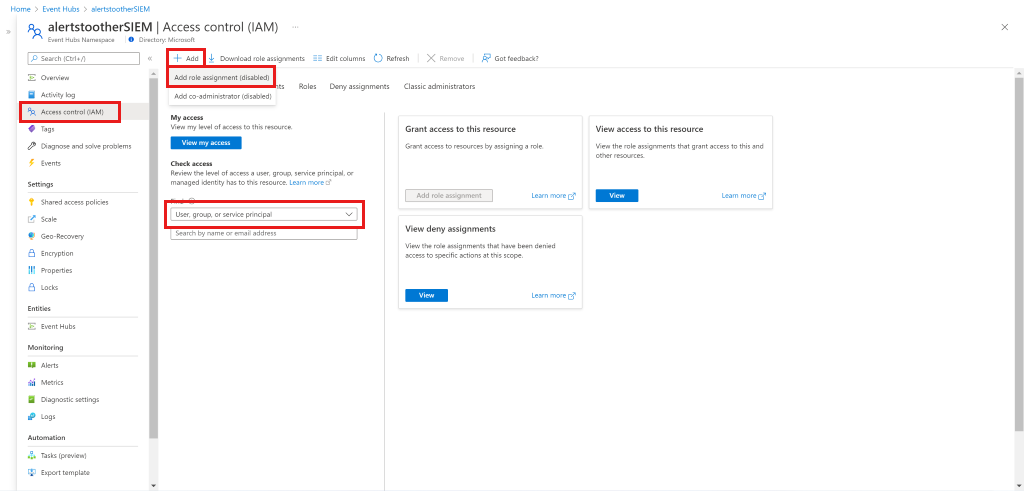The height and width of the screenshot is (491, 1024).
Task: Click the Overview sidebar icon
Action: click(x=31, y=78)
